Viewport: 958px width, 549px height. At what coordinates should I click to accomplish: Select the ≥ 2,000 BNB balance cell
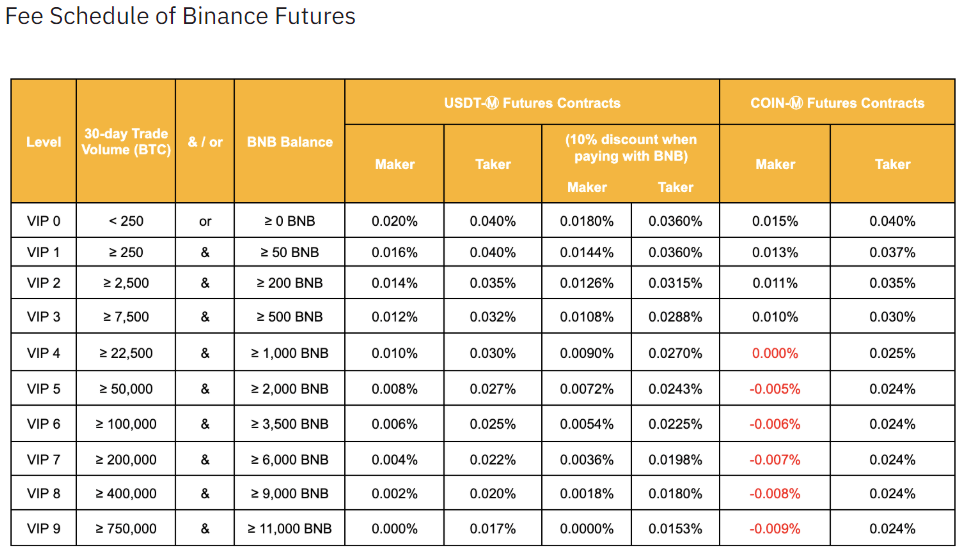click(289, 388)
